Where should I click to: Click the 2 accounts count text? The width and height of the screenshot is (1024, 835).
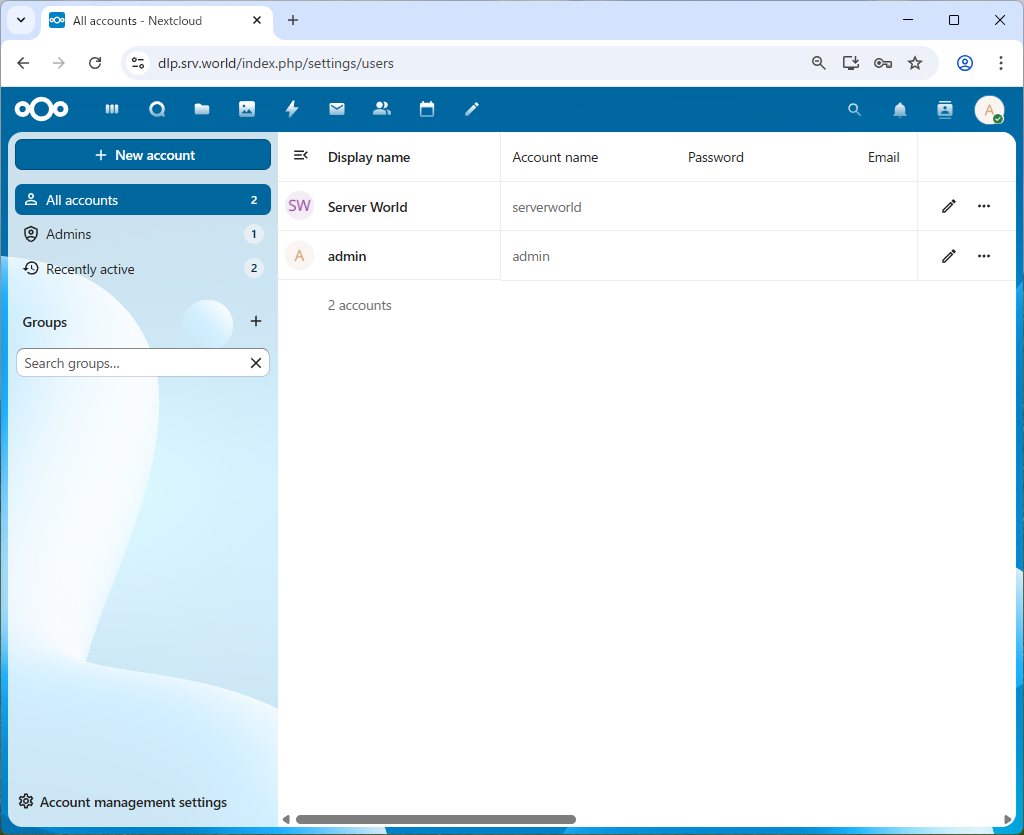360,305
